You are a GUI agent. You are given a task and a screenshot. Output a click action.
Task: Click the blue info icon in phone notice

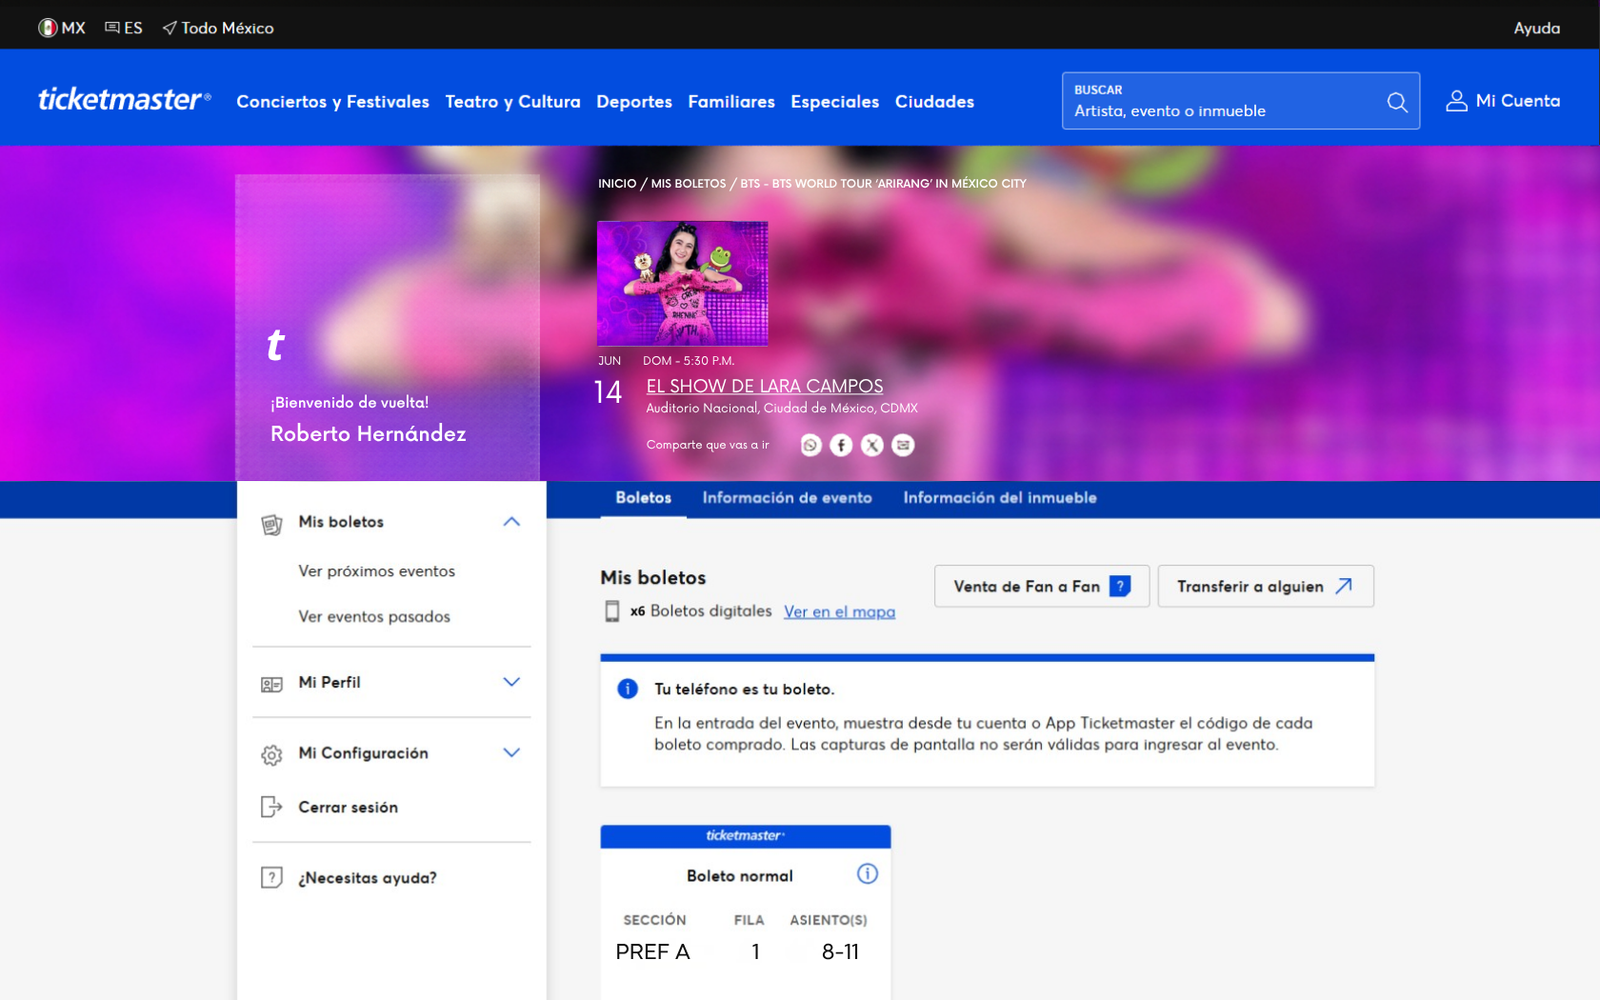click(627, 689)
